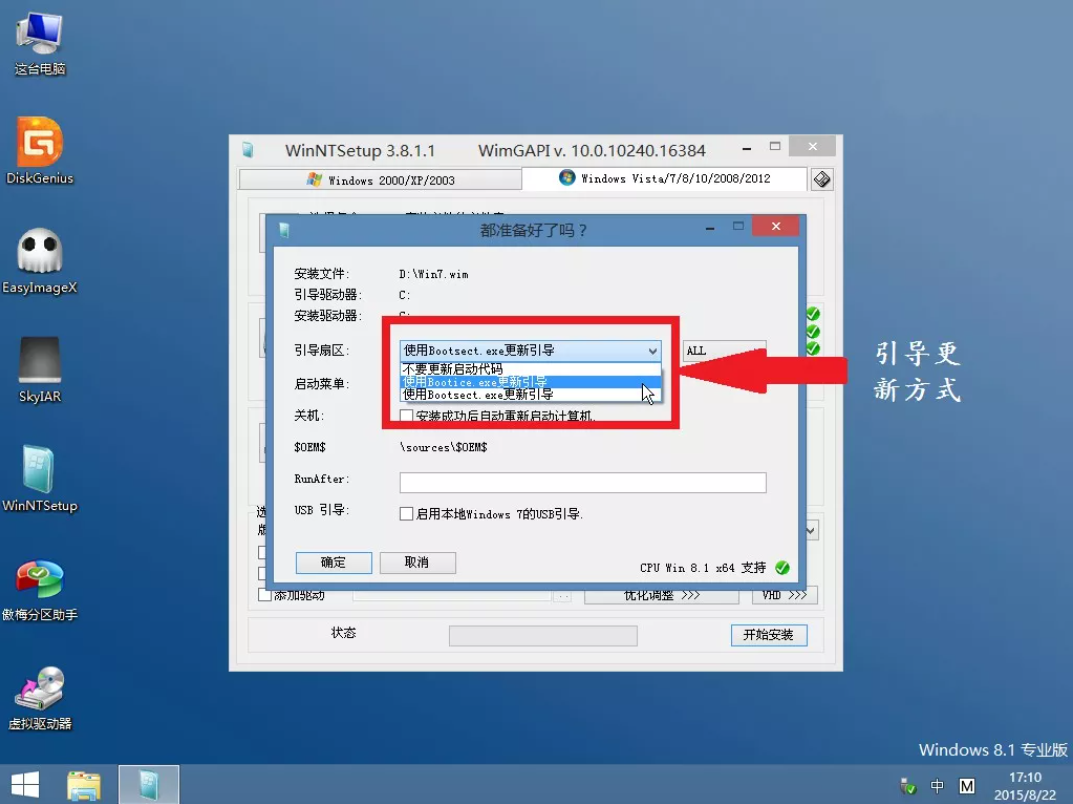The height and width of the screenshot is (804, 1073).
Task: Open the WinNTSetup desktop shortcut
Action: [40, 478]
